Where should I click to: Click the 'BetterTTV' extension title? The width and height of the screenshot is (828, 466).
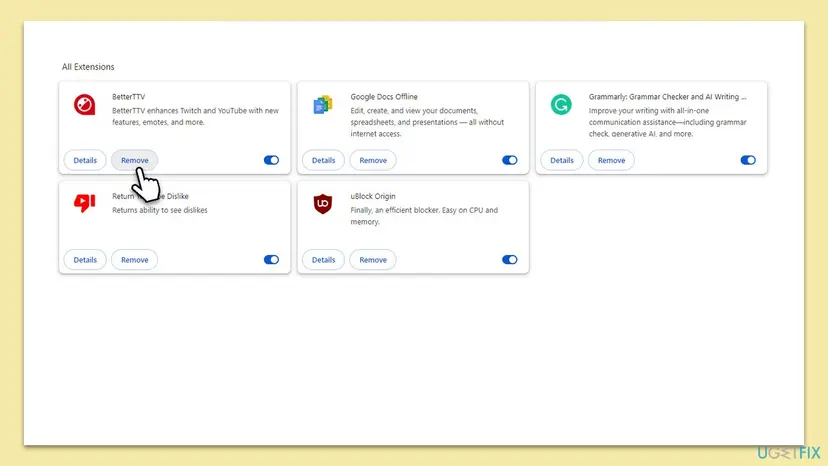point(128,97)
